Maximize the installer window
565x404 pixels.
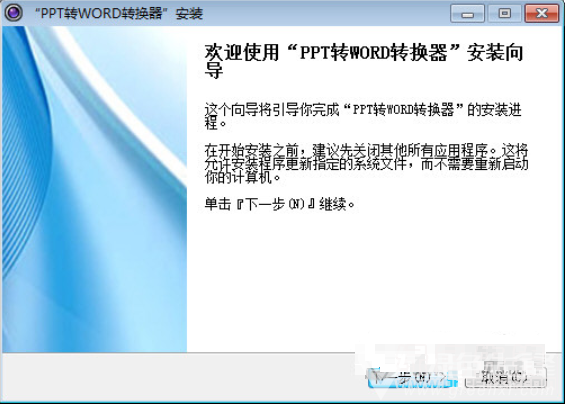(x=504, y=14)
